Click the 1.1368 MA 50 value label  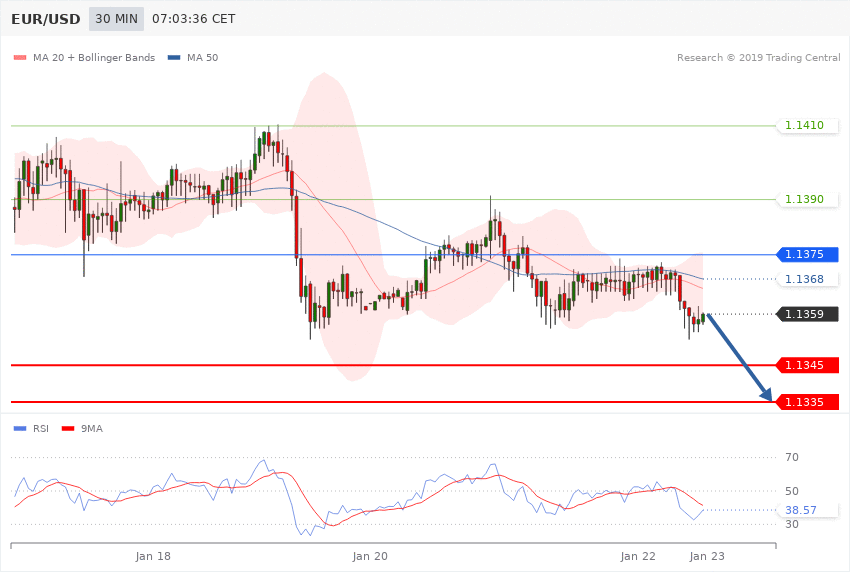coord(808,279)
